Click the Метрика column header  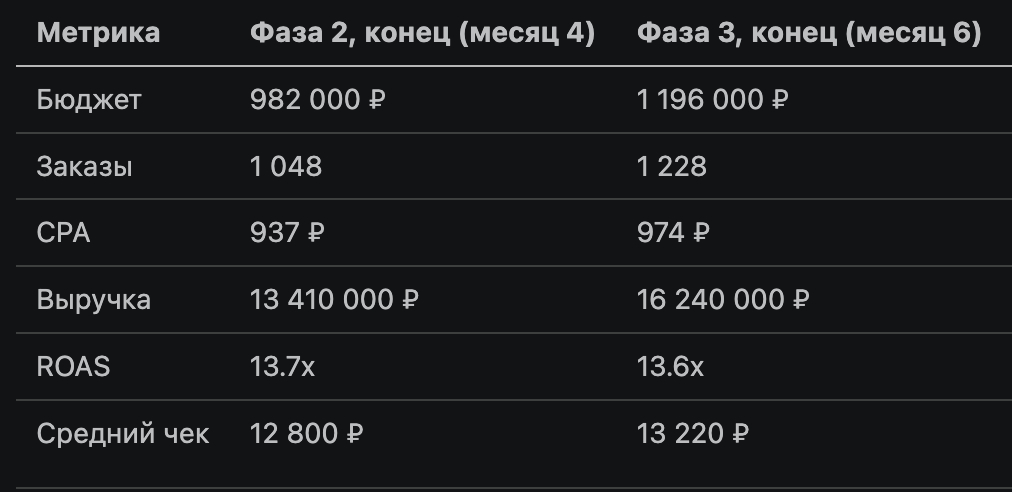pos(98,34)
